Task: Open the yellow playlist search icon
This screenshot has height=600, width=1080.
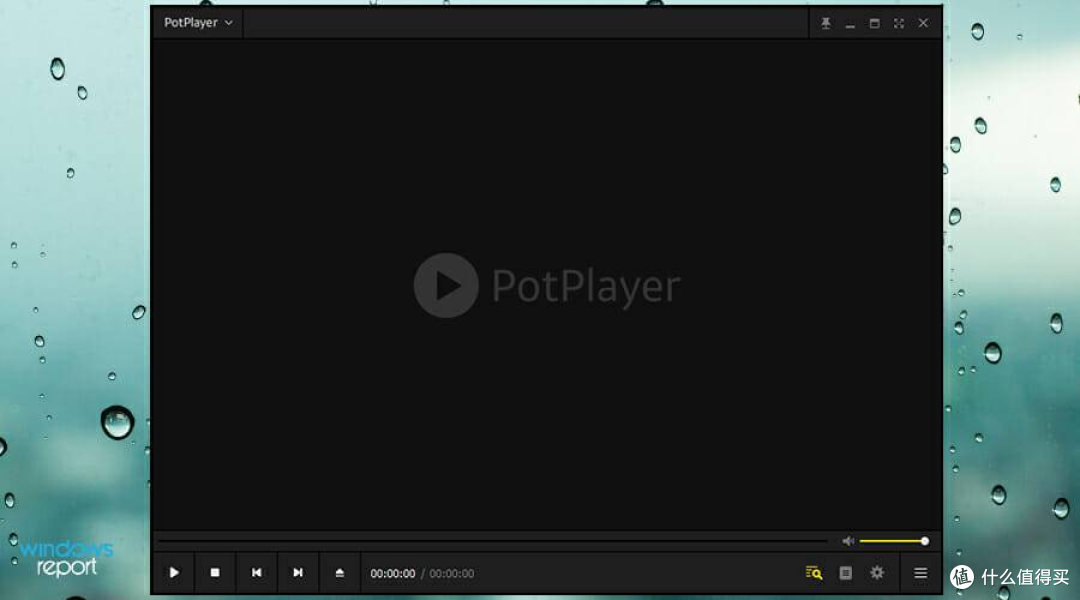Action: [814, 573]
